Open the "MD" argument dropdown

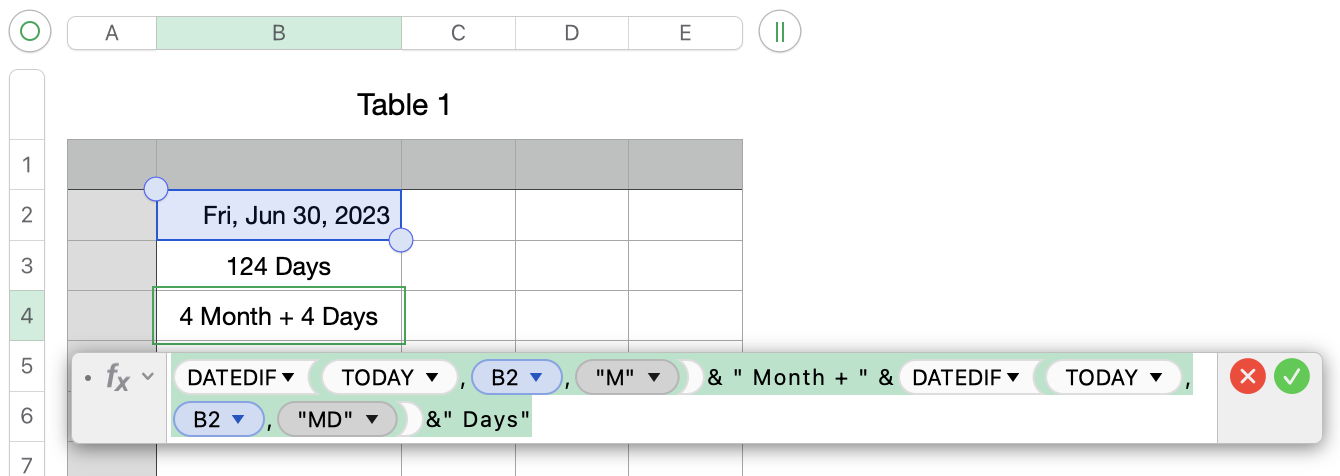(x=372, y=420)
